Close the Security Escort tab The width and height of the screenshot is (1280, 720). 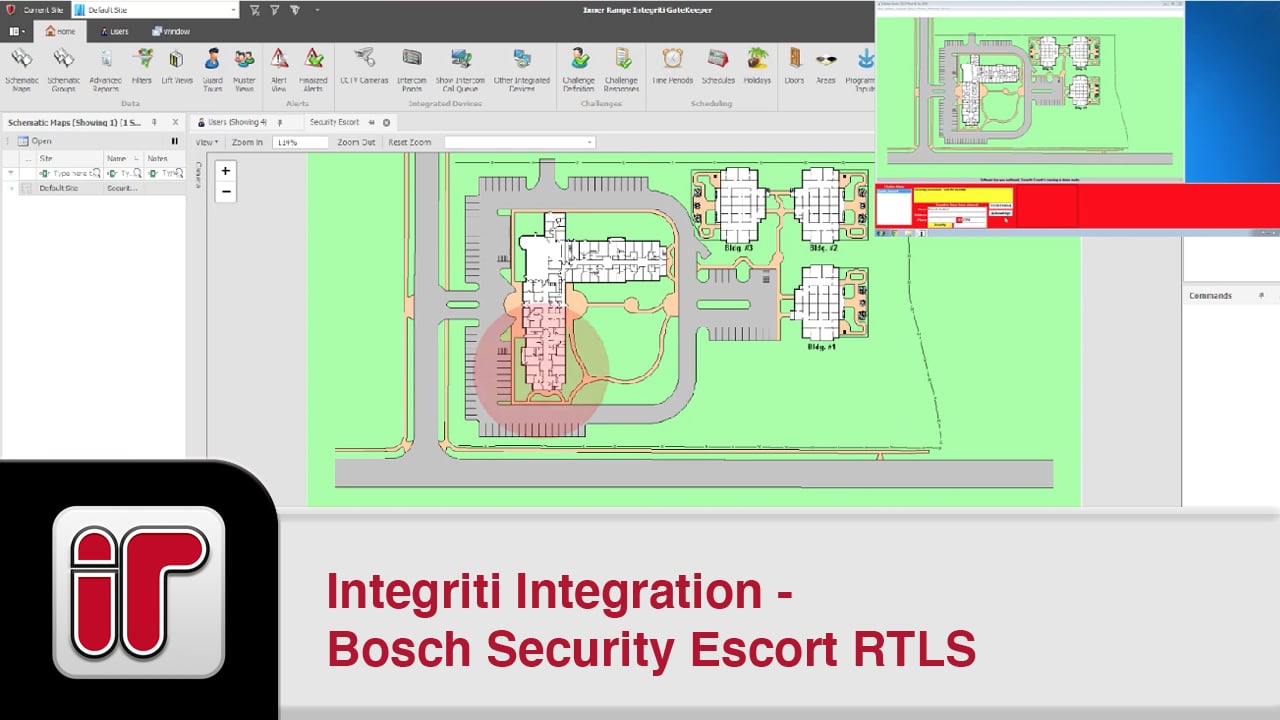click(x=386, y=122)
